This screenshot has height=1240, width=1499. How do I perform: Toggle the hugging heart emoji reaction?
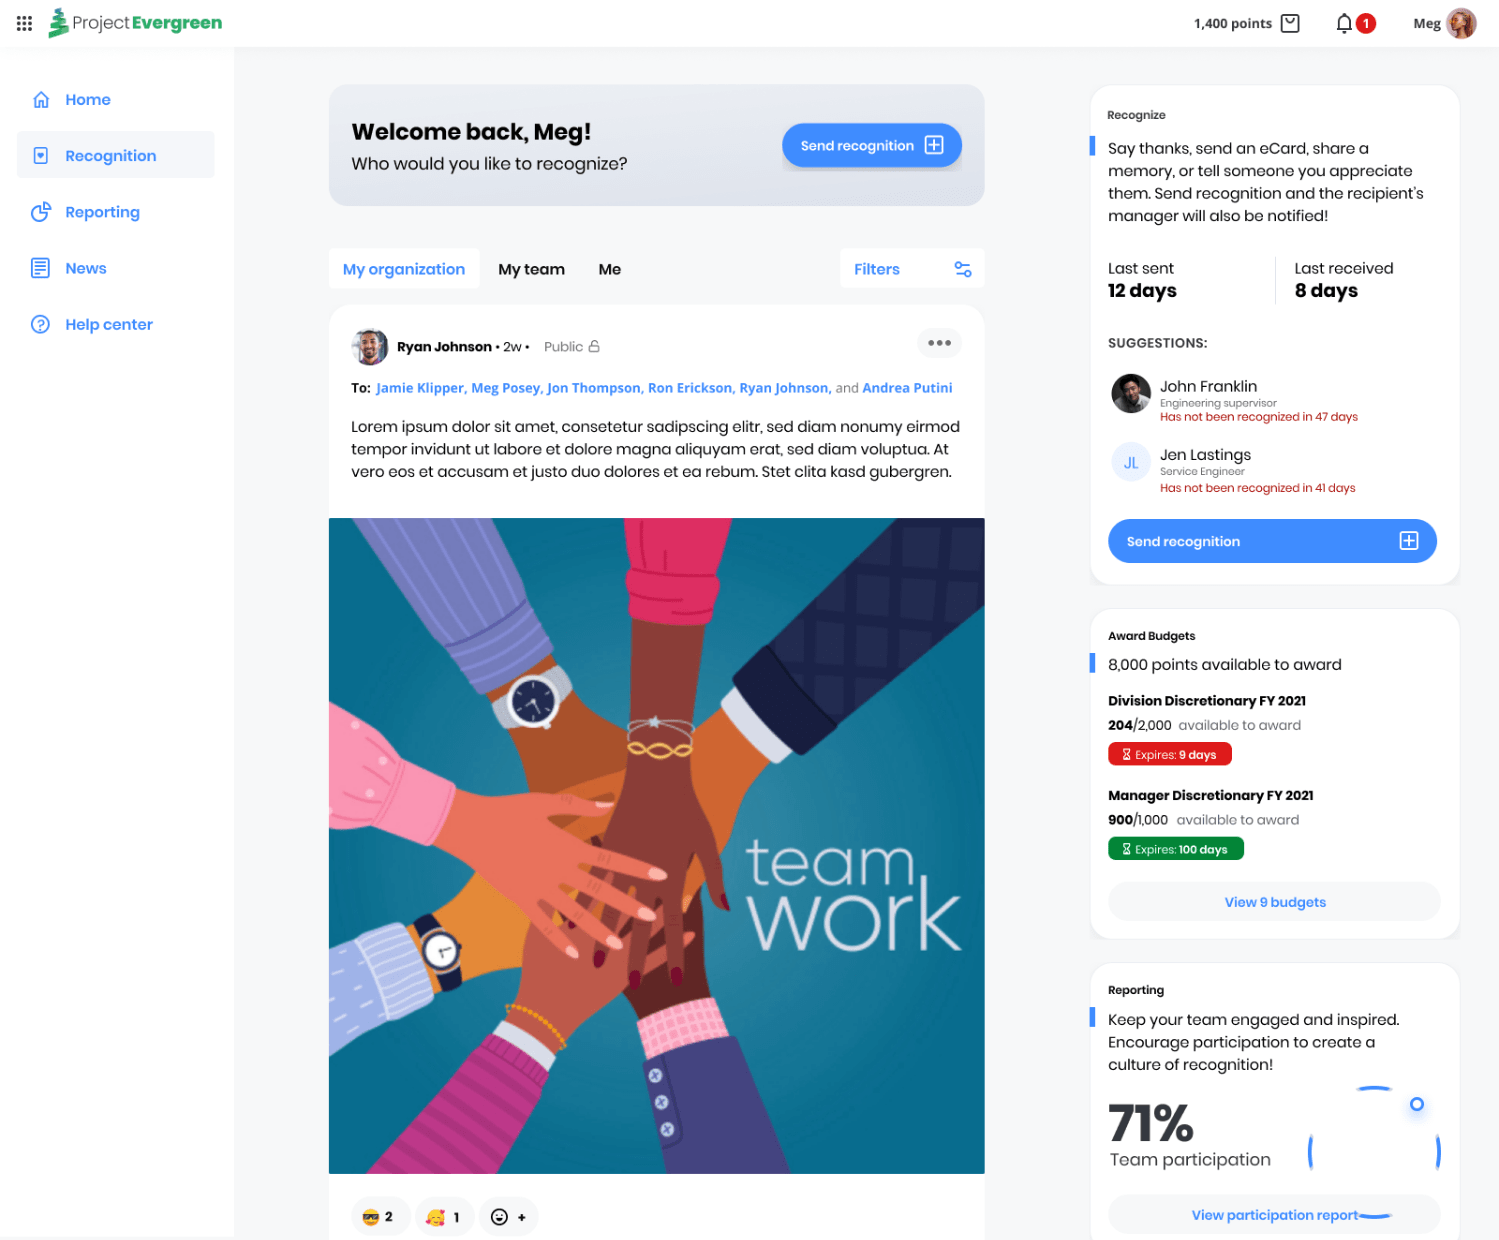[444, 1217]
